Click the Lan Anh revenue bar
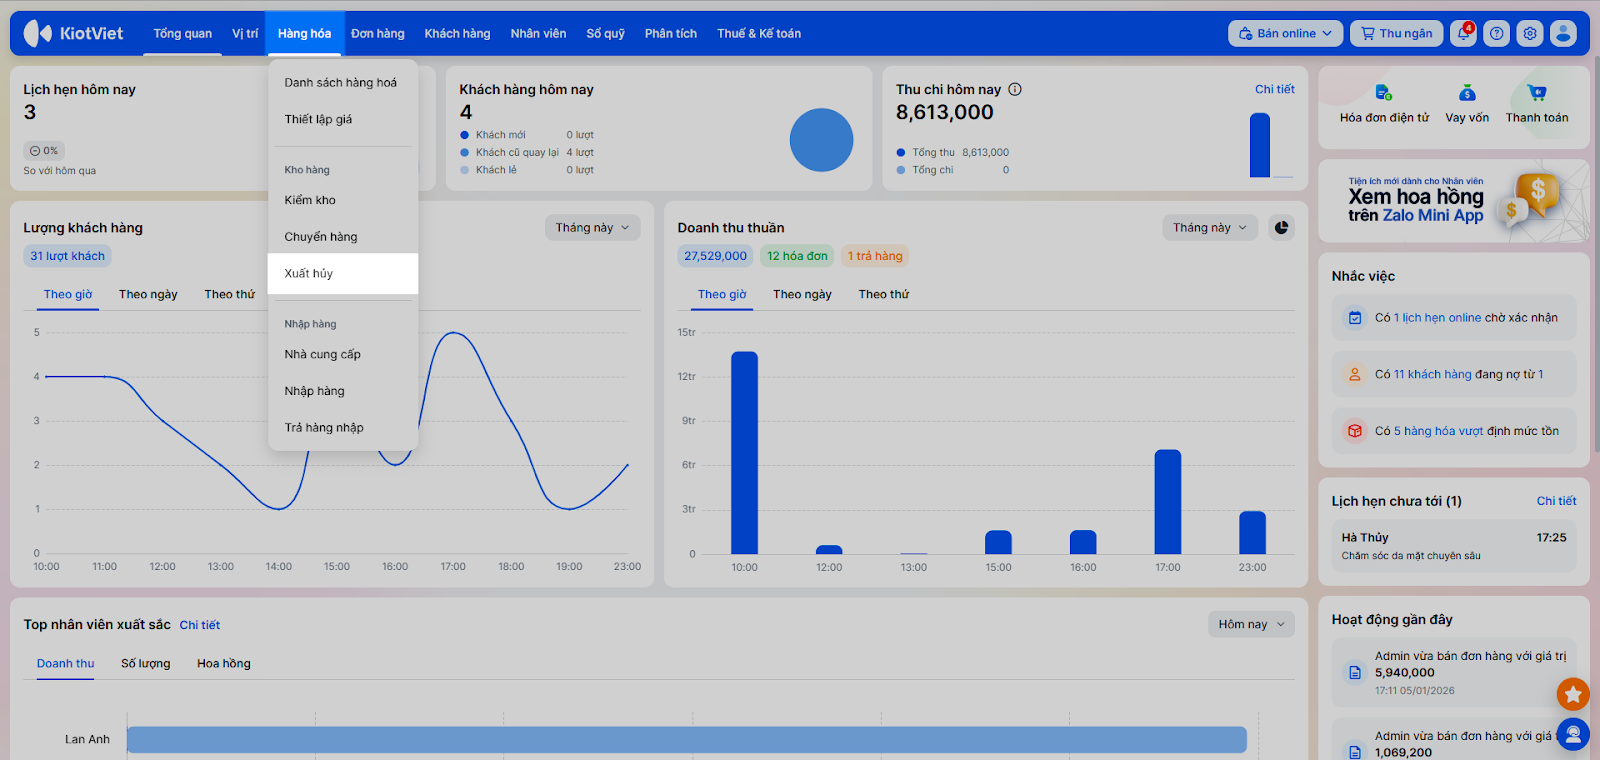This screenshot has height=760, width=1600. pos(687,740)
